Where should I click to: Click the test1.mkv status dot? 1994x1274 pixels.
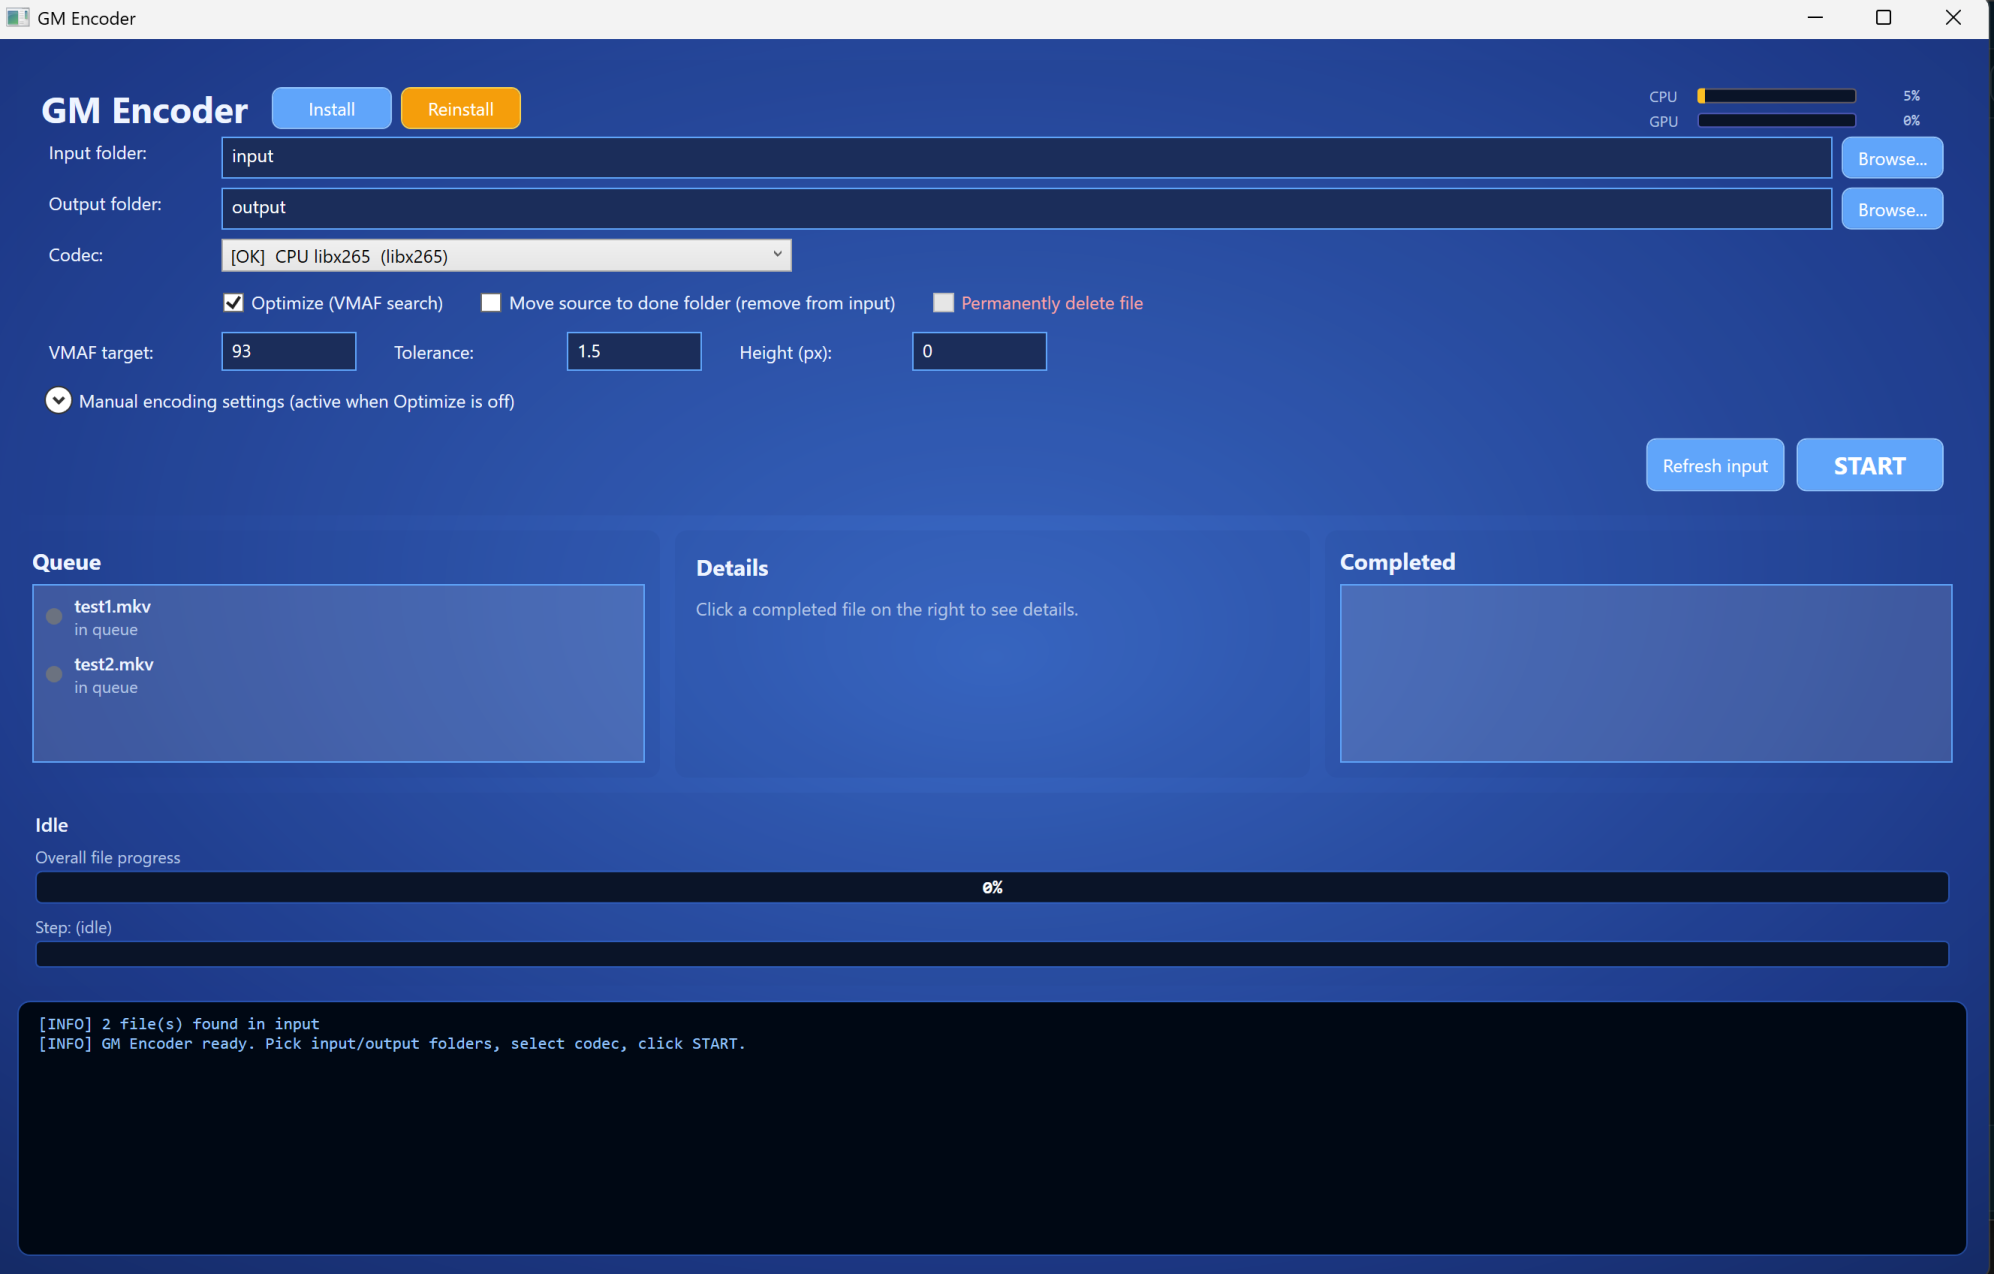click(54, 617)
